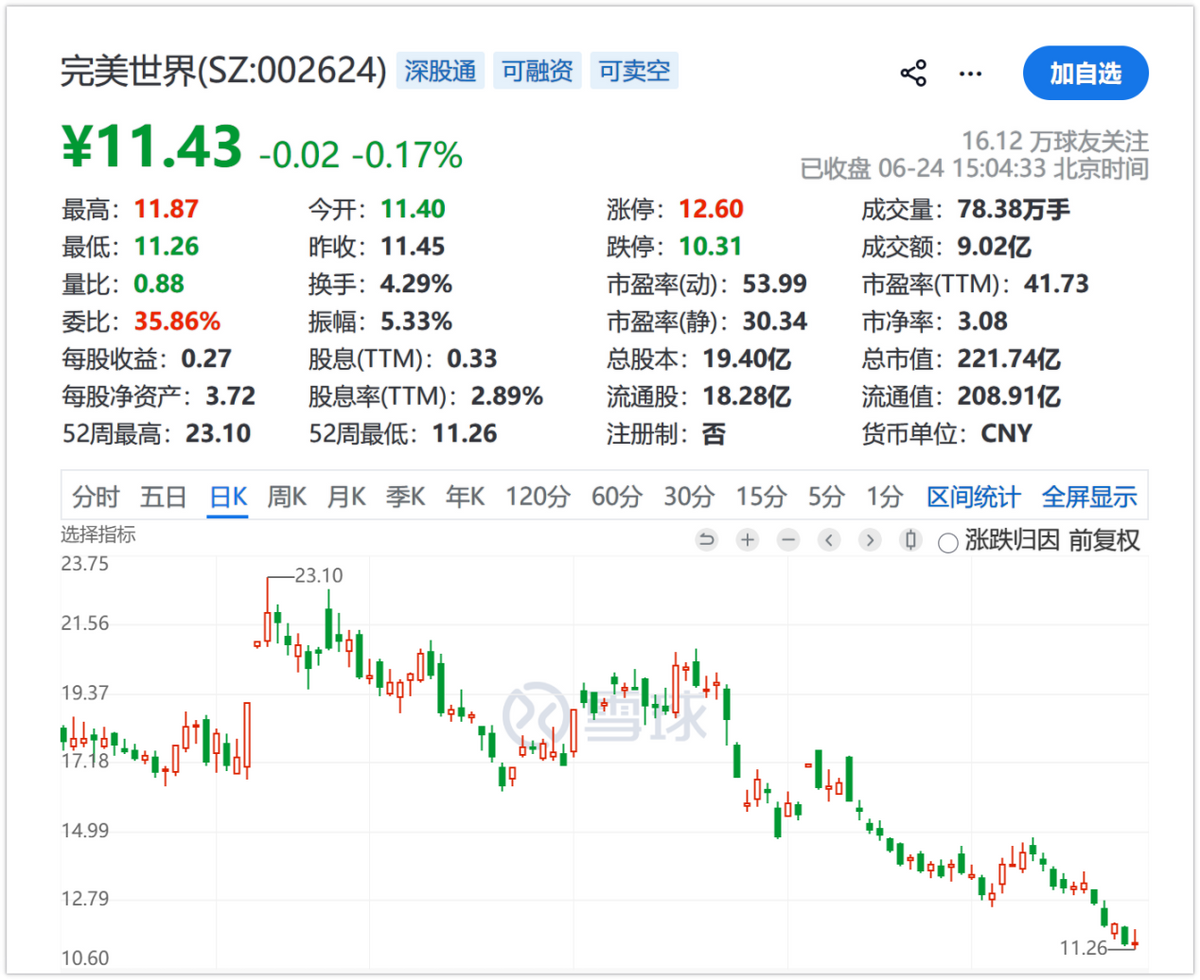1200x980 pixels.
Task: Switch to the 30分 chart tab
Action: 690,496
